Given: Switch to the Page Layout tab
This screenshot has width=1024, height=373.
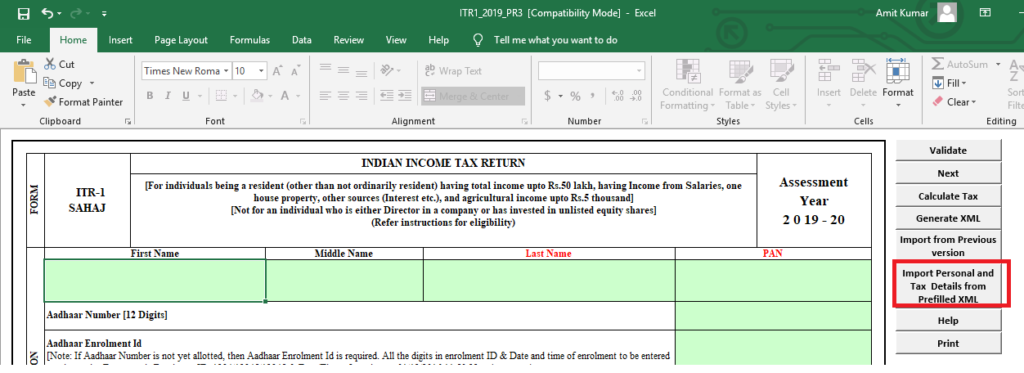Looking at the screenshot, I should click(x=181, y=40).
